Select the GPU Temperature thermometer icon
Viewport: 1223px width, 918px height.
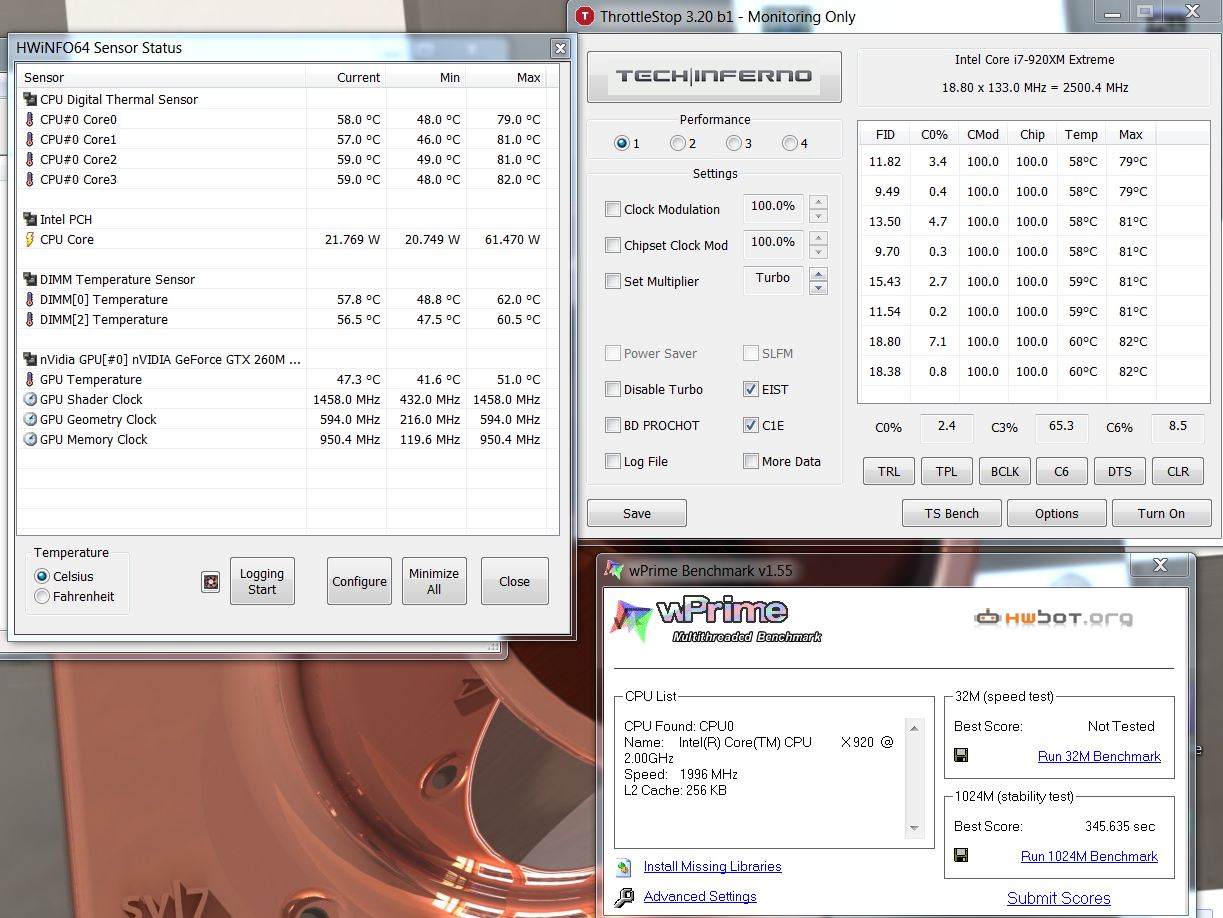pos(29,380)
